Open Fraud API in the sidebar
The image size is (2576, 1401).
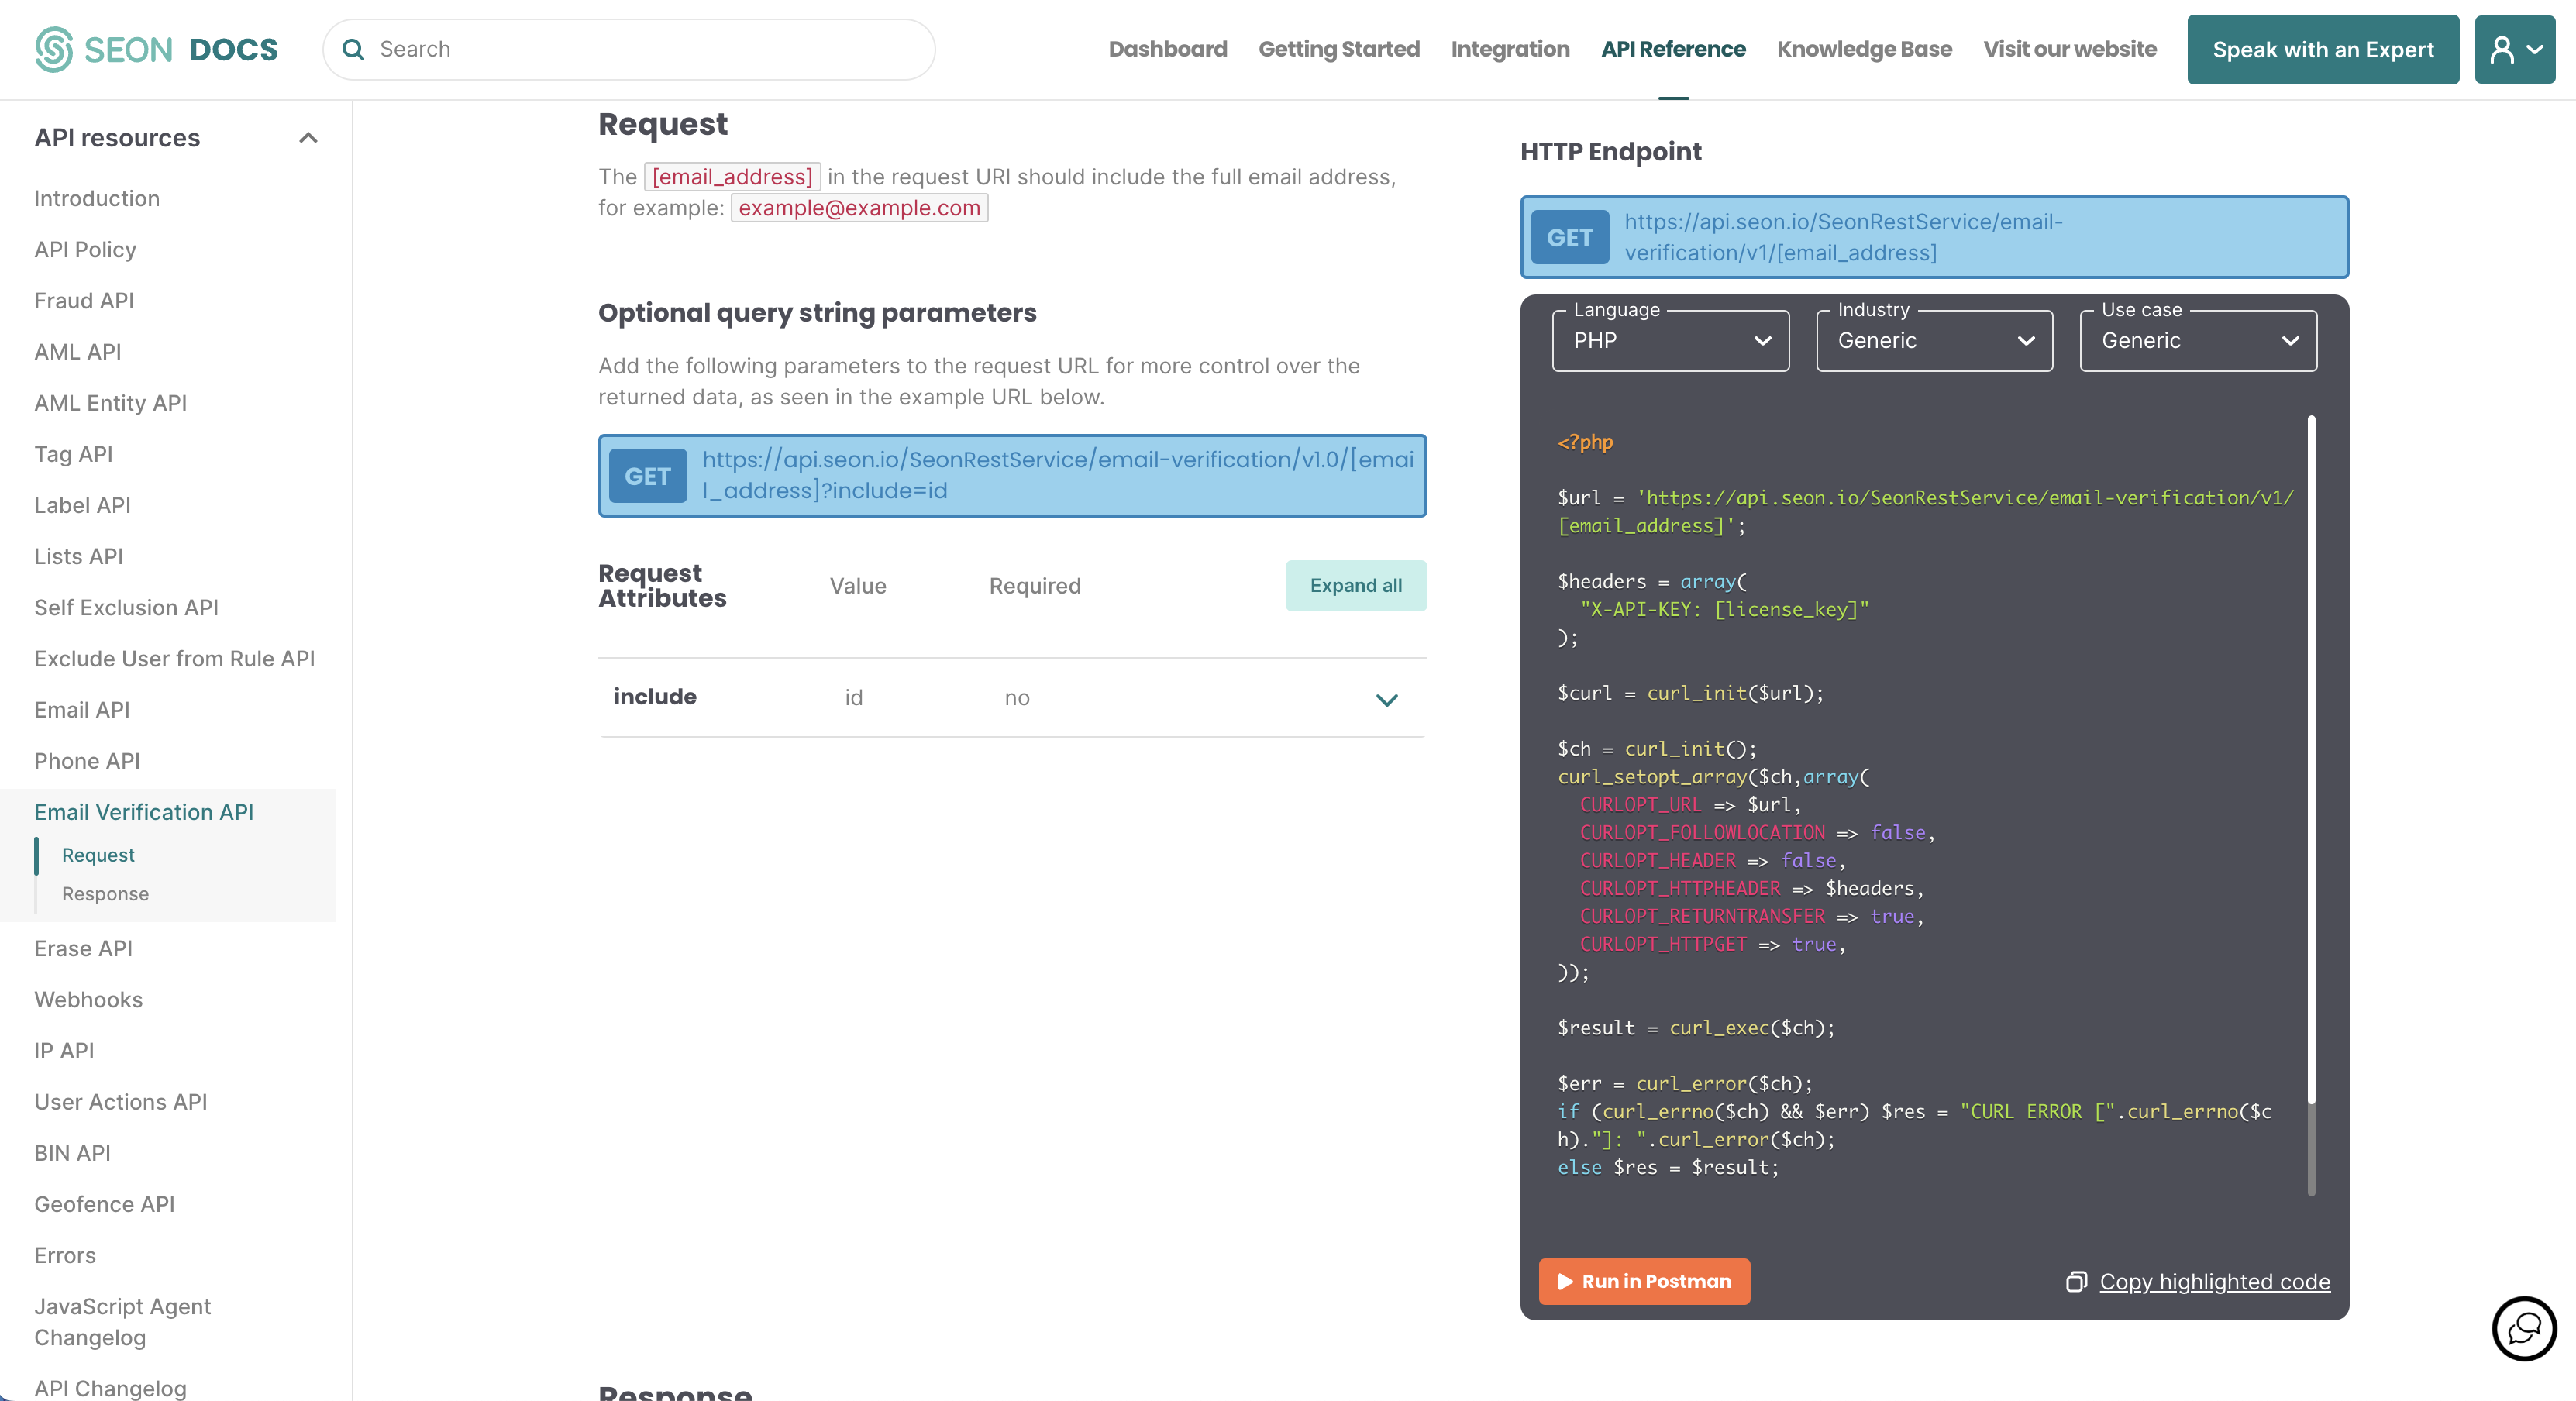pyautogui.click(x=84, y=300)
